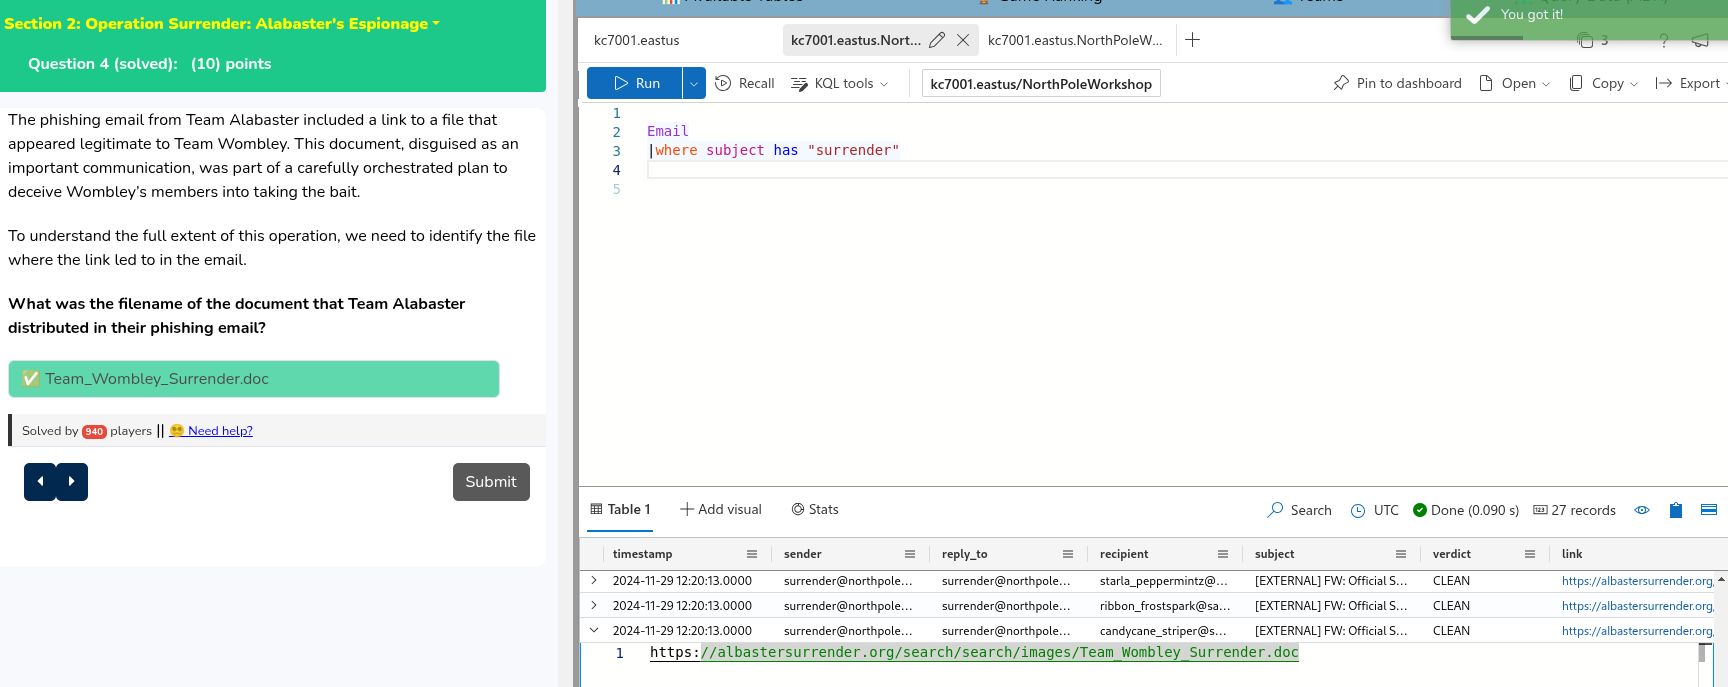The height and width of the screenshot is (687, 1728).
Task: Rename the active query tab with pencil icon
Action: coord(937,40)
